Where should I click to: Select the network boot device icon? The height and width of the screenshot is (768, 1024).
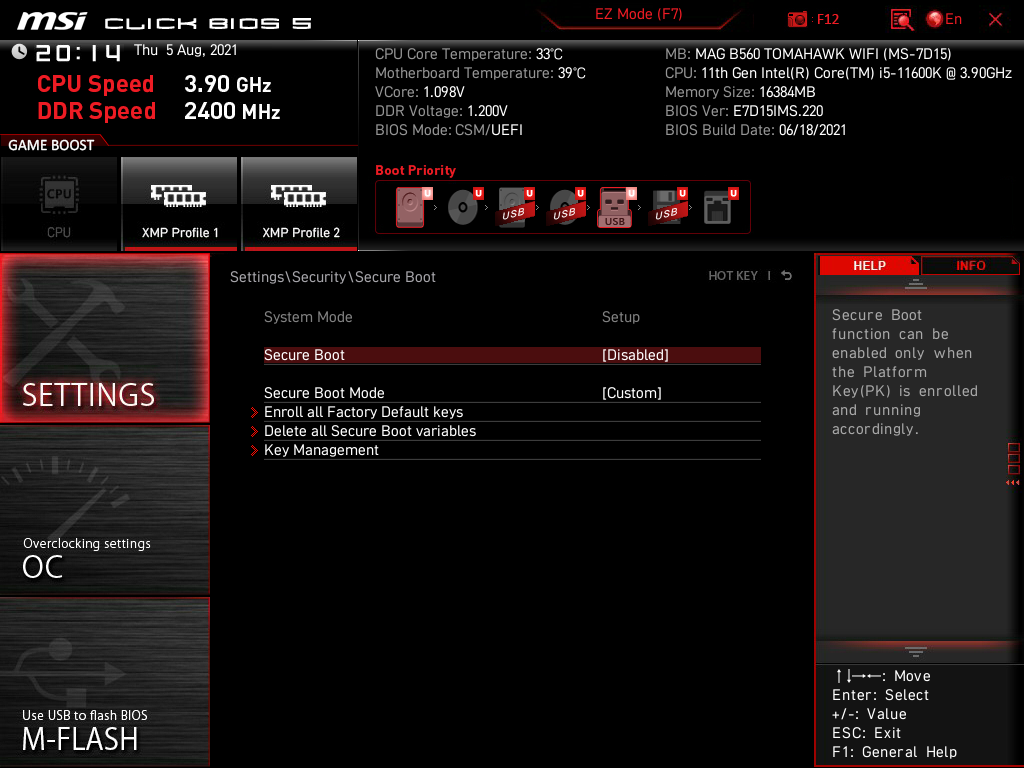pyautogui.click(x=720, y=207)
